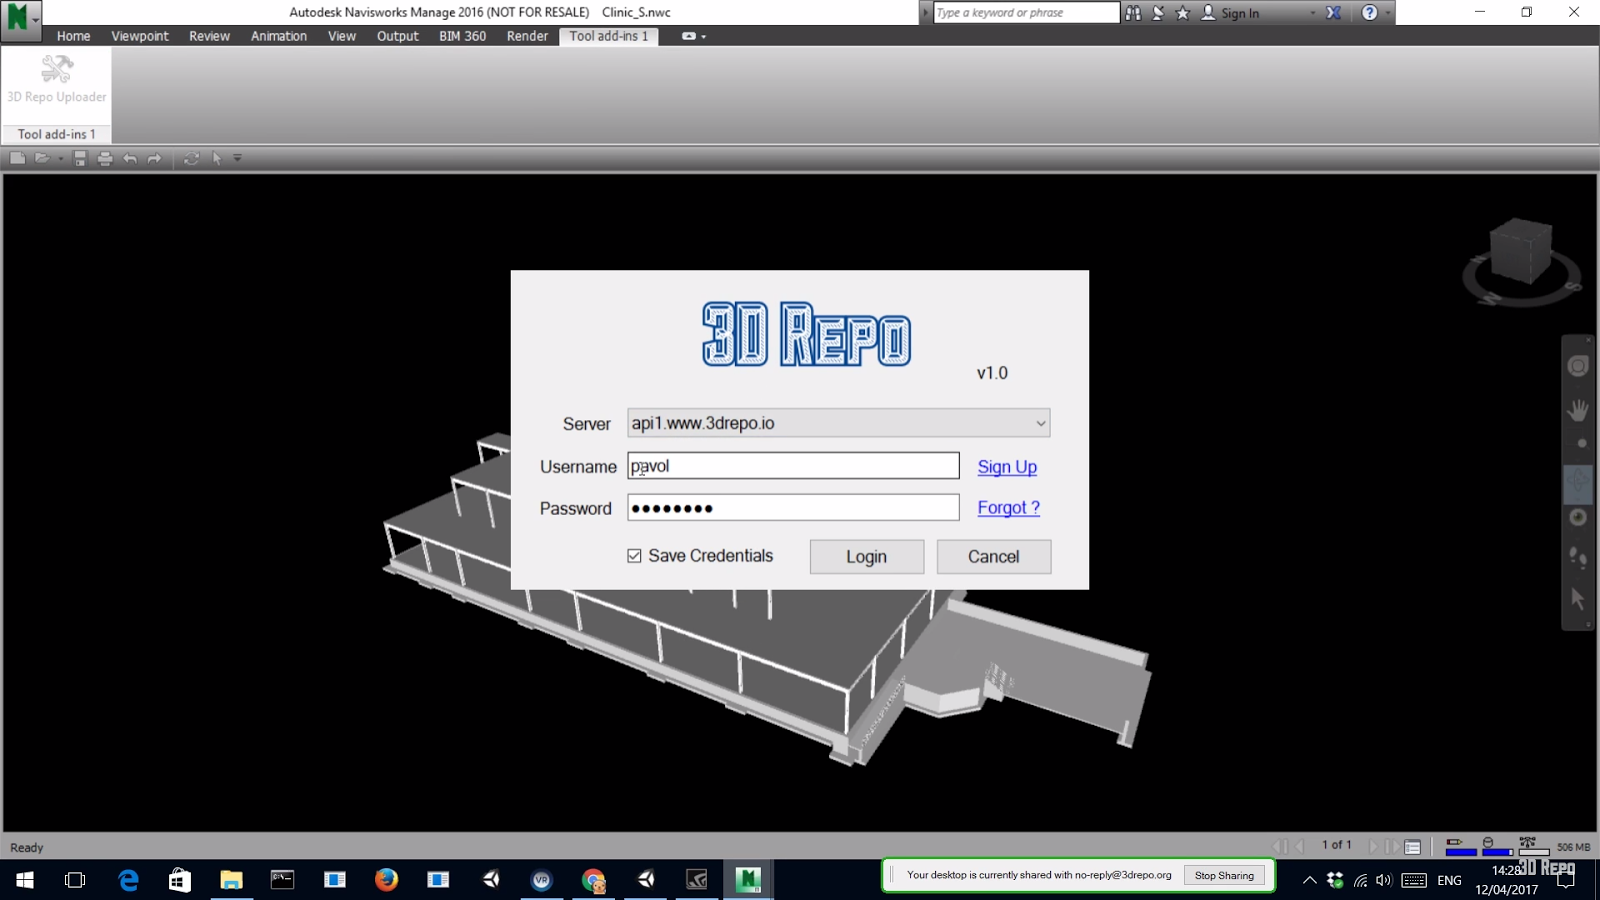The height and width of the screenshot is (900, 1600).
Task: Open Chrome from the taskbar
Action: pyautogui.click(x=594, y=880)
